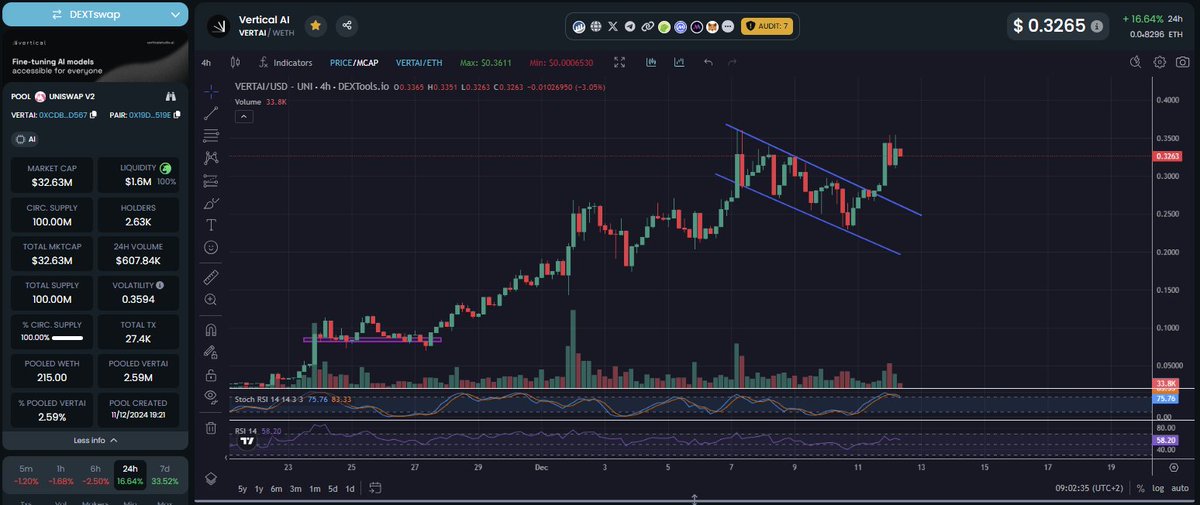The image size is (1200, 505).
Task: Open chart settings gear
Action: click(1159, 62)
